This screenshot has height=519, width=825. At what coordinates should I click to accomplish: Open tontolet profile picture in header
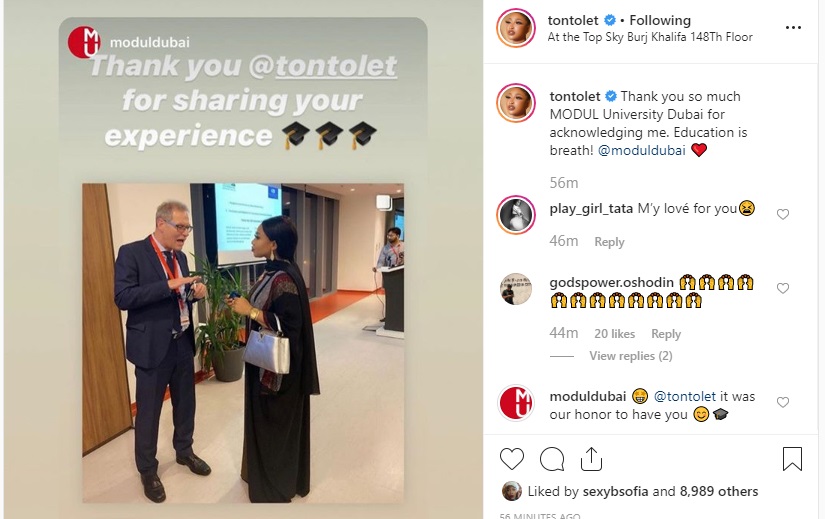(516, 27)
